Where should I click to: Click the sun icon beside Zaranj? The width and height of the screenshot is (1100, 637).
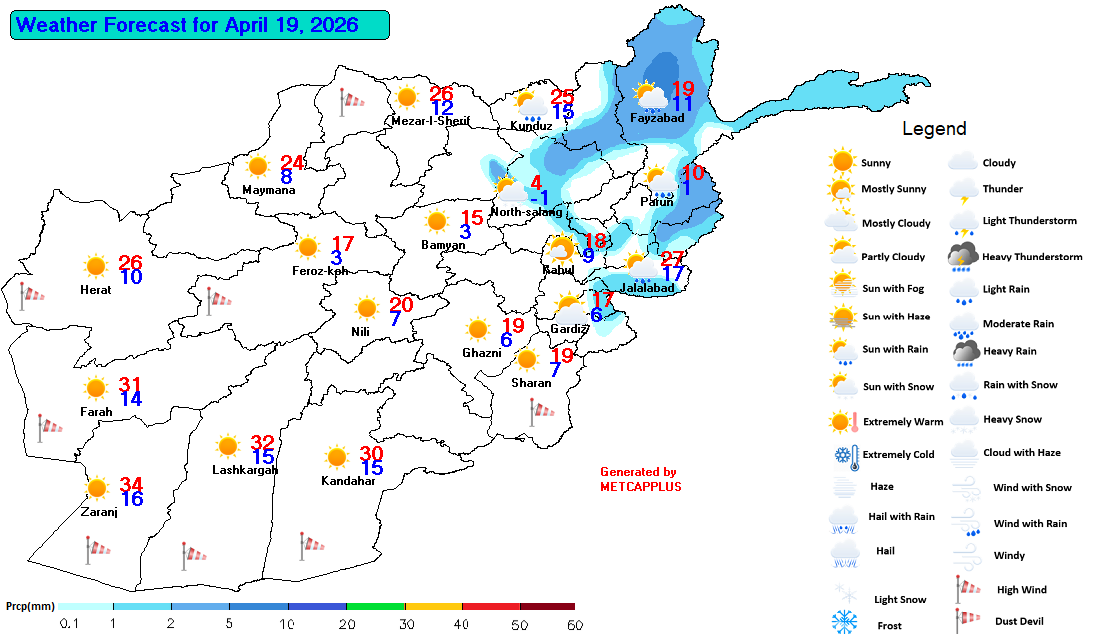(97, 489)
